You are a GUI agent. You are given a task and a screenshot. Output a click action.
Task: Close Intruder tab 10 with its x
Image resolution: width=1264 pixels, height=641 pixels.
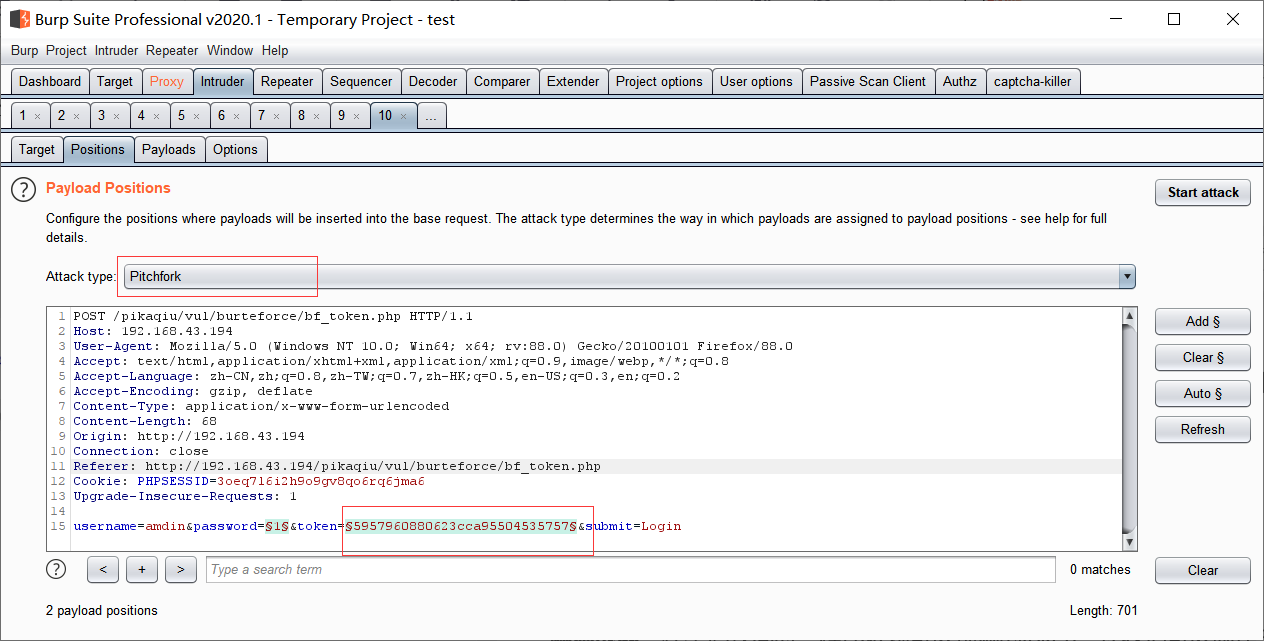click(404, 116)
